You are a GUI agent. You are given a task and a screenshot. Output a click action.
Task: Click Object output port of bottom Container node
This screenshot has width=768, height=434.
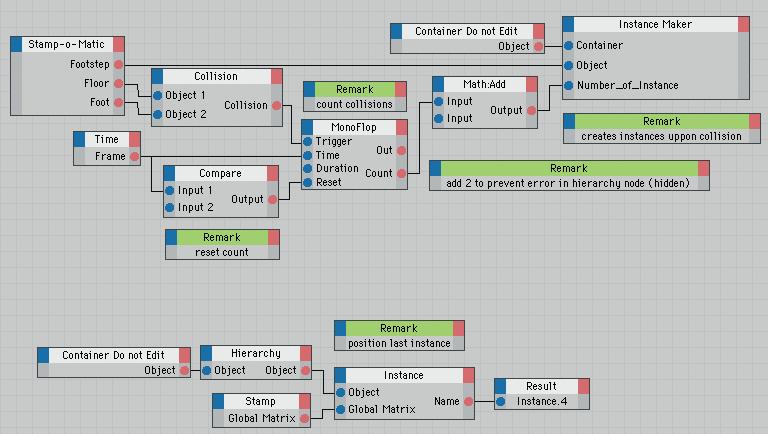click(x=185, y=370)
